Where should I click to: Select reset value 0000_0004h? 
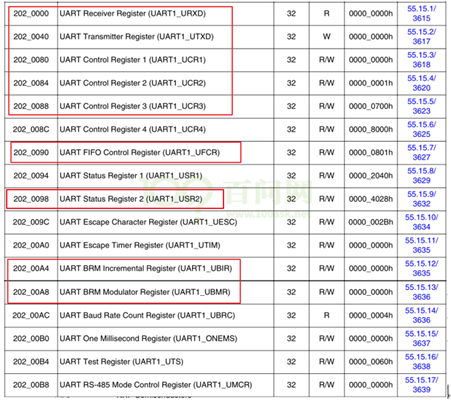coord(371,315)
